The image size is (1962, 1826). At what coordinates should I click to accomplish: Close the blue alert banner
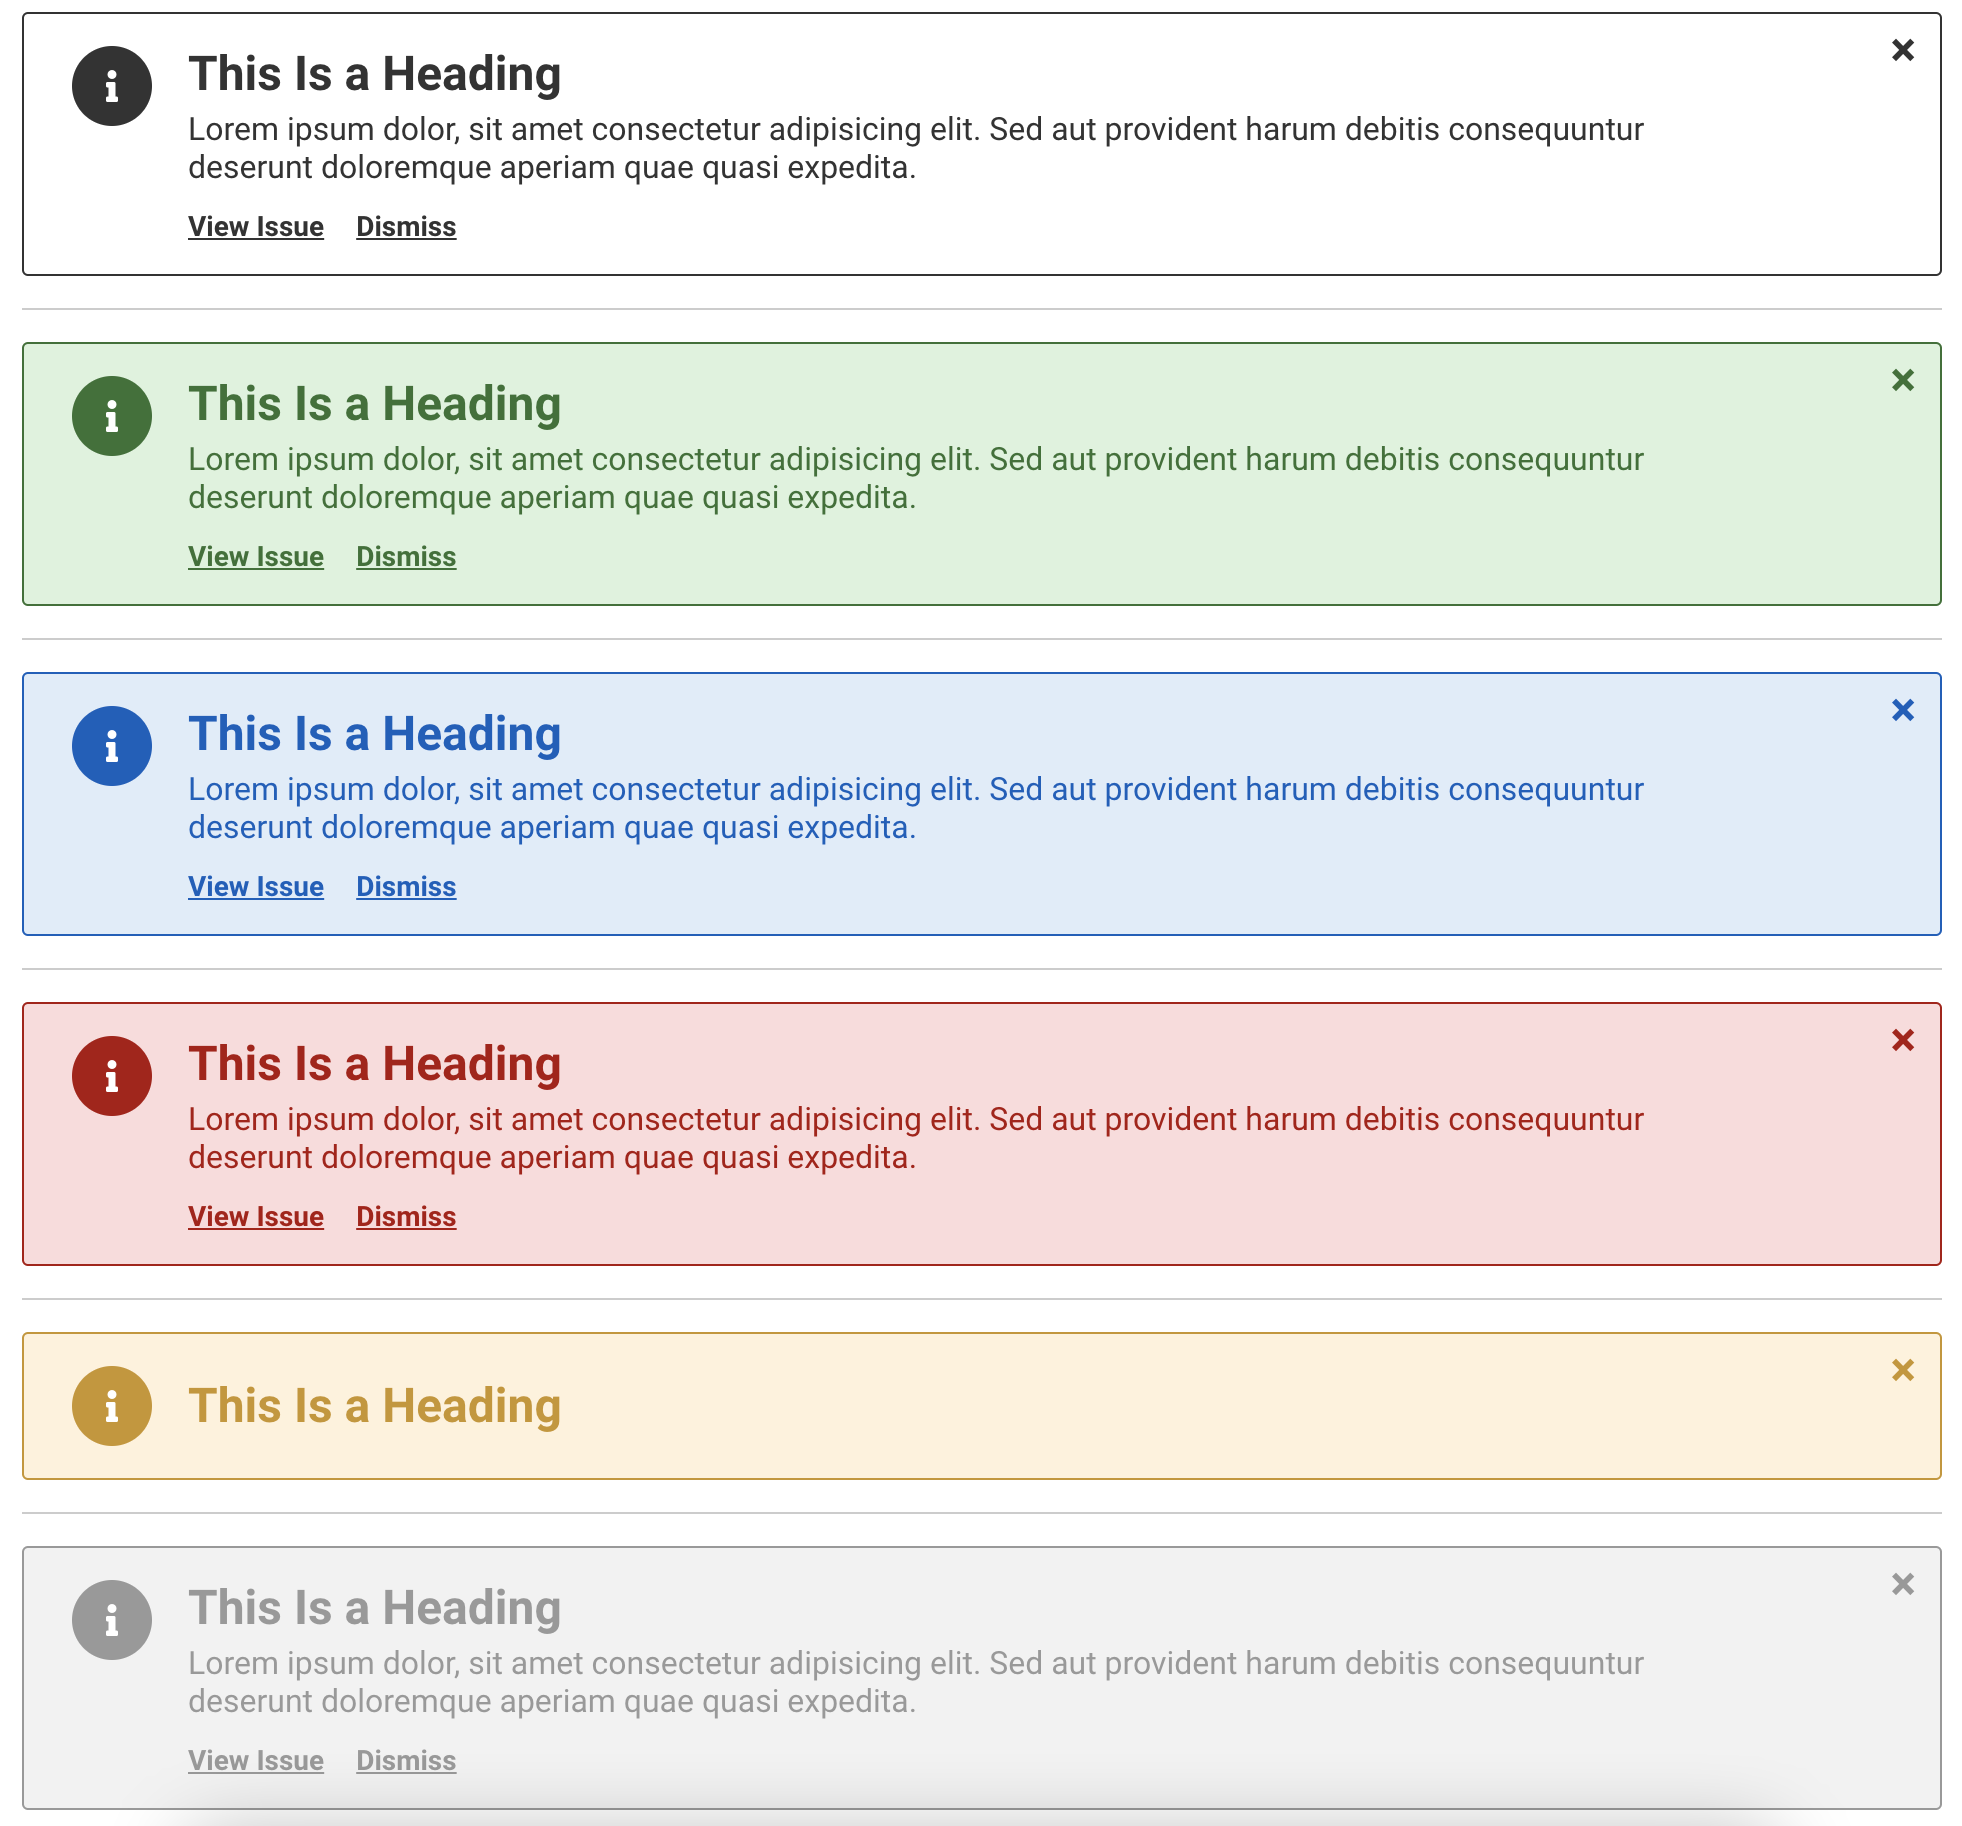(x=1902, y=710)
